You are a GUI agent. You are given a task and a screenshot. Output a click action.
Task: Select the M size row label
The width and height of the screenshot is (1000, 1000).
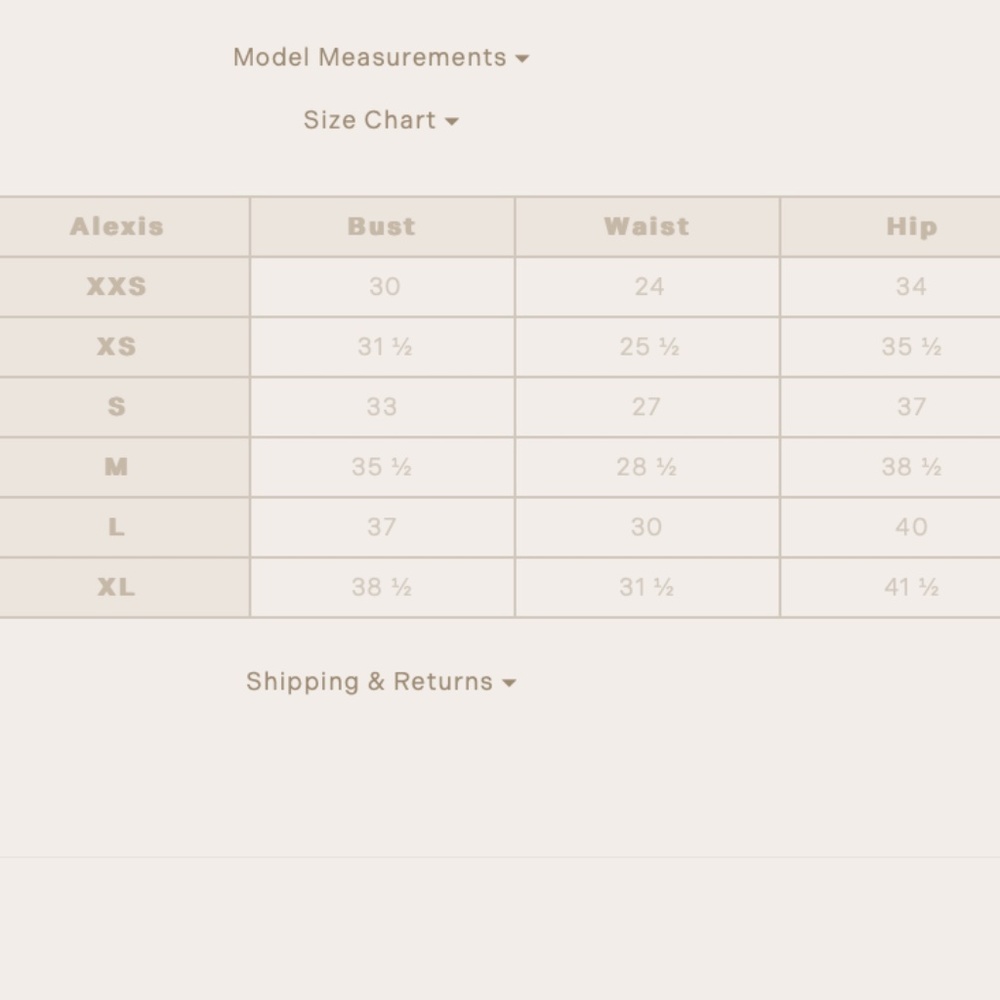[117, 467]
